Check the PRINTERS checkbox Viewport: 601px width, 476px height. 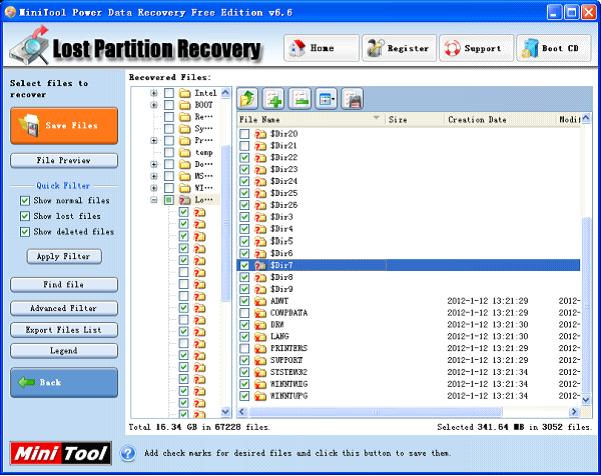coord(244,348)
